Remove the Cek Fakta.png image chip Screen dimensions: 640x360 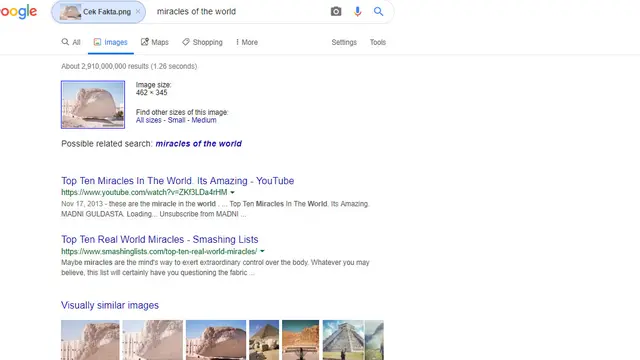pos(138,12)
